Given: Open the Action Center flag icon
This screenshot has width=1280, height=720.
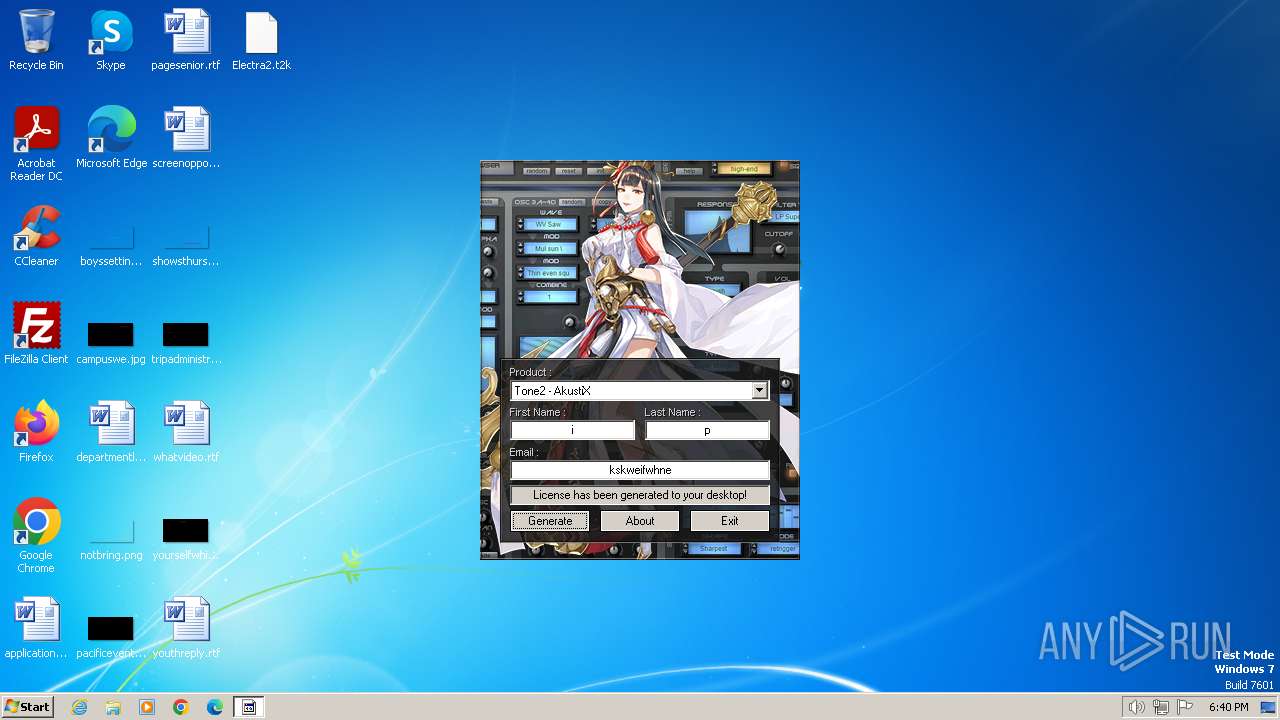Looking at the screenshot, I should tap(1185, 707).
